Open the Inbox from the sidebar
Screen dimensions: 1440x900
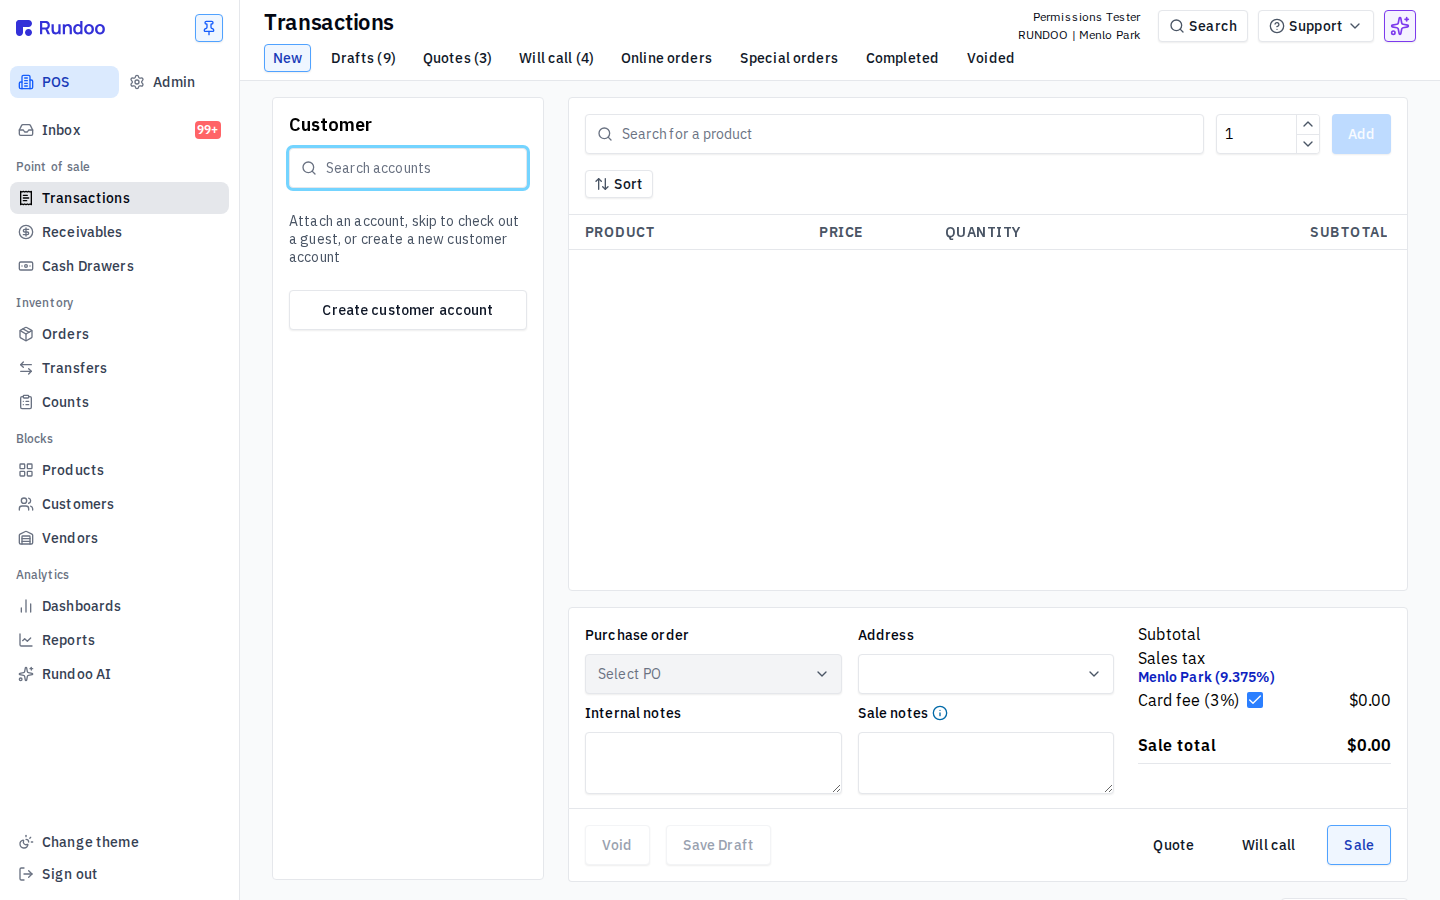(x=119, y=130)
